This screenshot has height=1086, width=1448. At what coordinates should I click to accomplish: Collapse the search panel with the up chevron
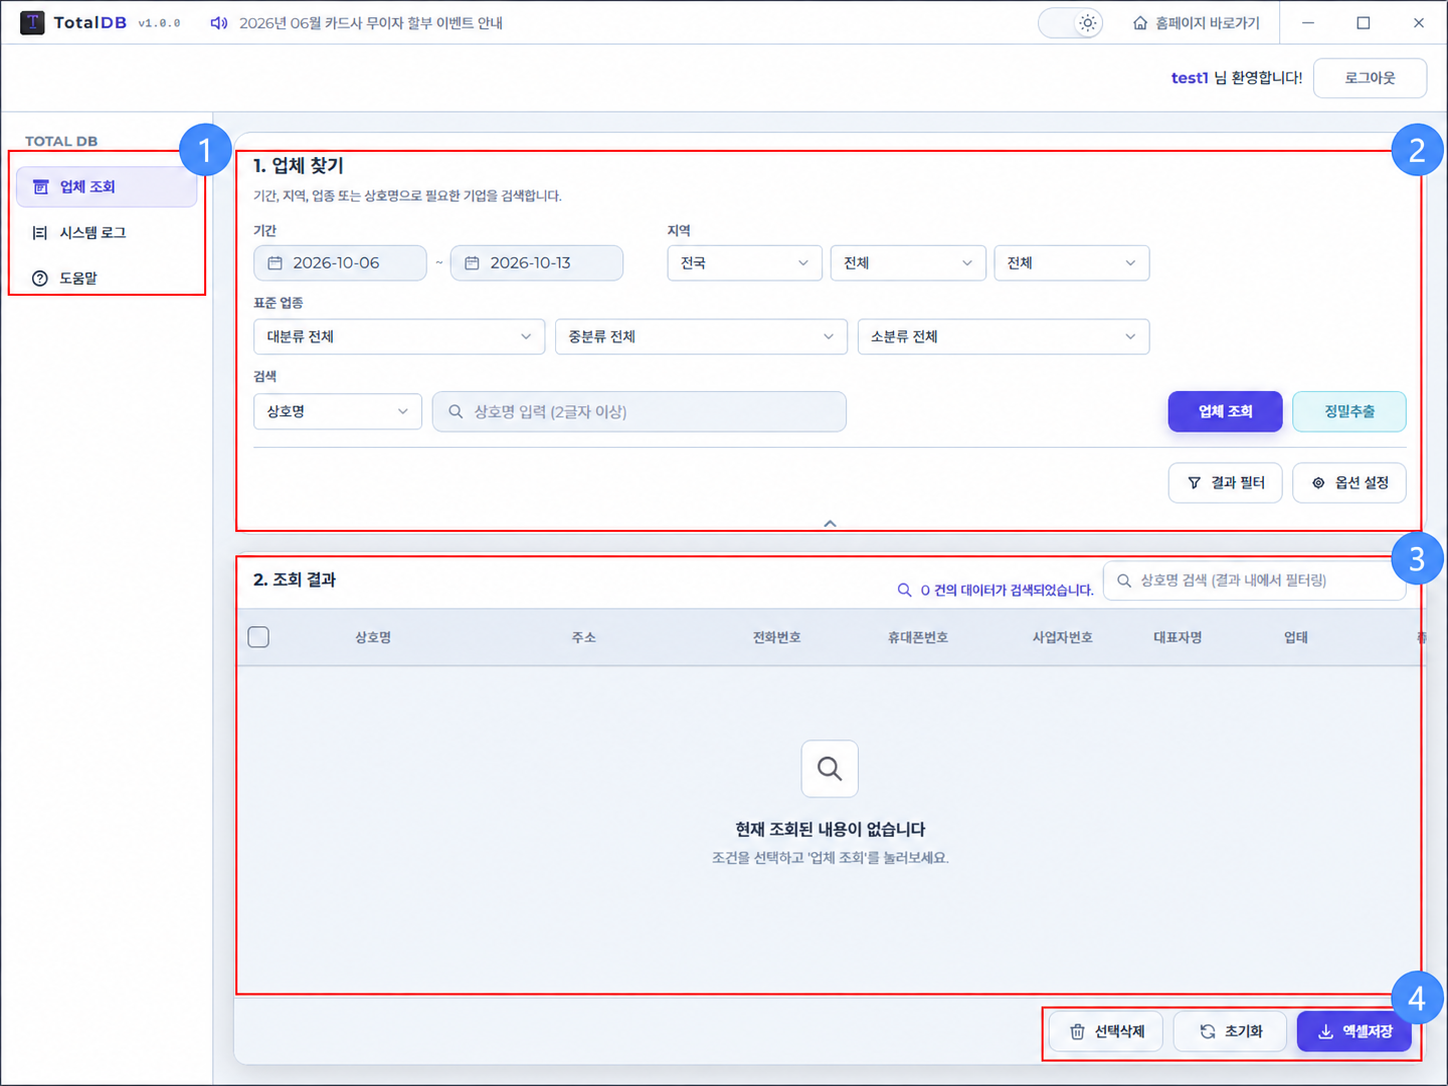[x=830, y=523]
